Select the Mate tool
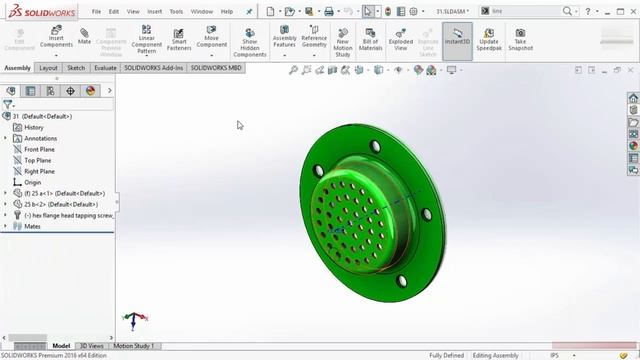Viewport: 640px width, 360px height. click(x=84, y=36)
